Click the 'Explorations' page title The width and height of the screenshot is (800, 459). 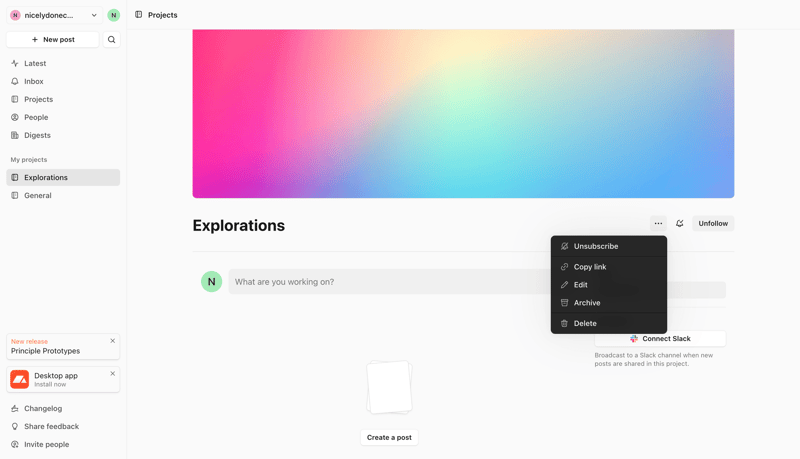[x=239, y=225]
